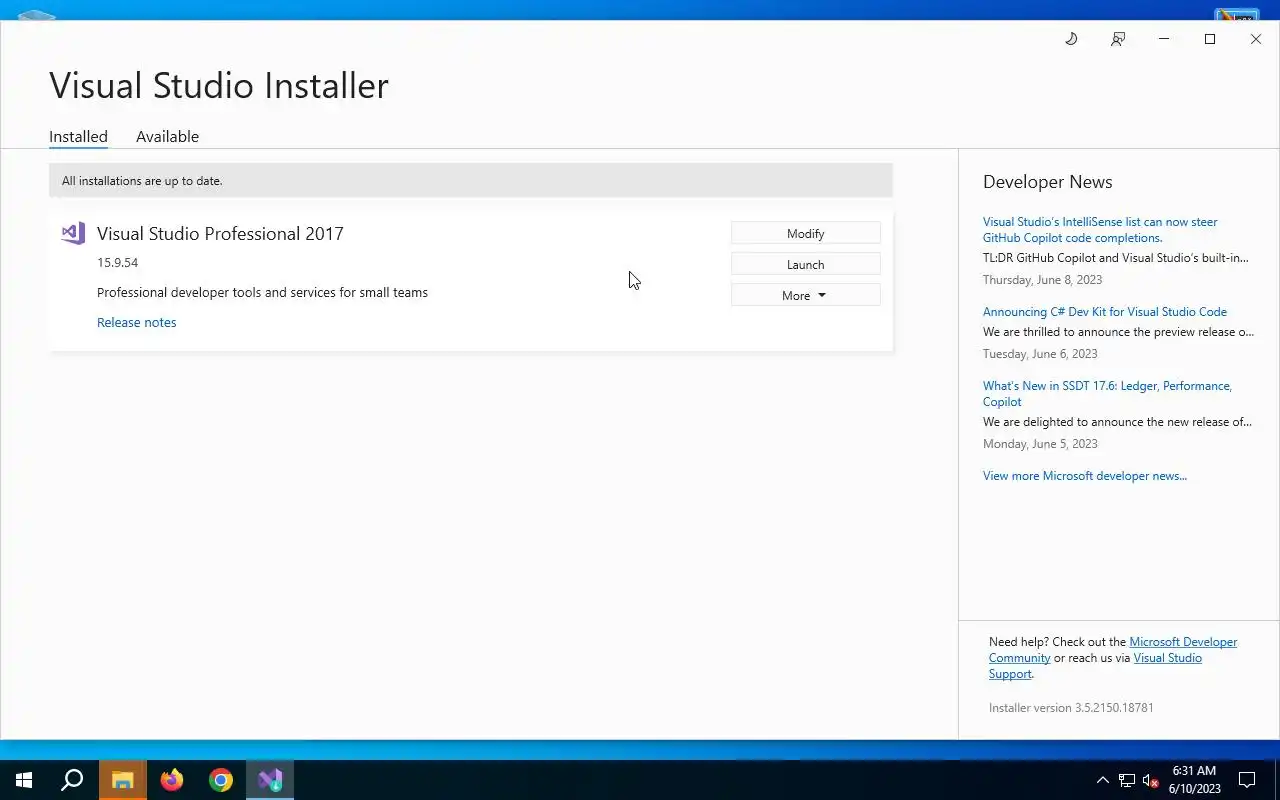
Task: Show hidden system tray icons
Action: tap(1103, 780)
